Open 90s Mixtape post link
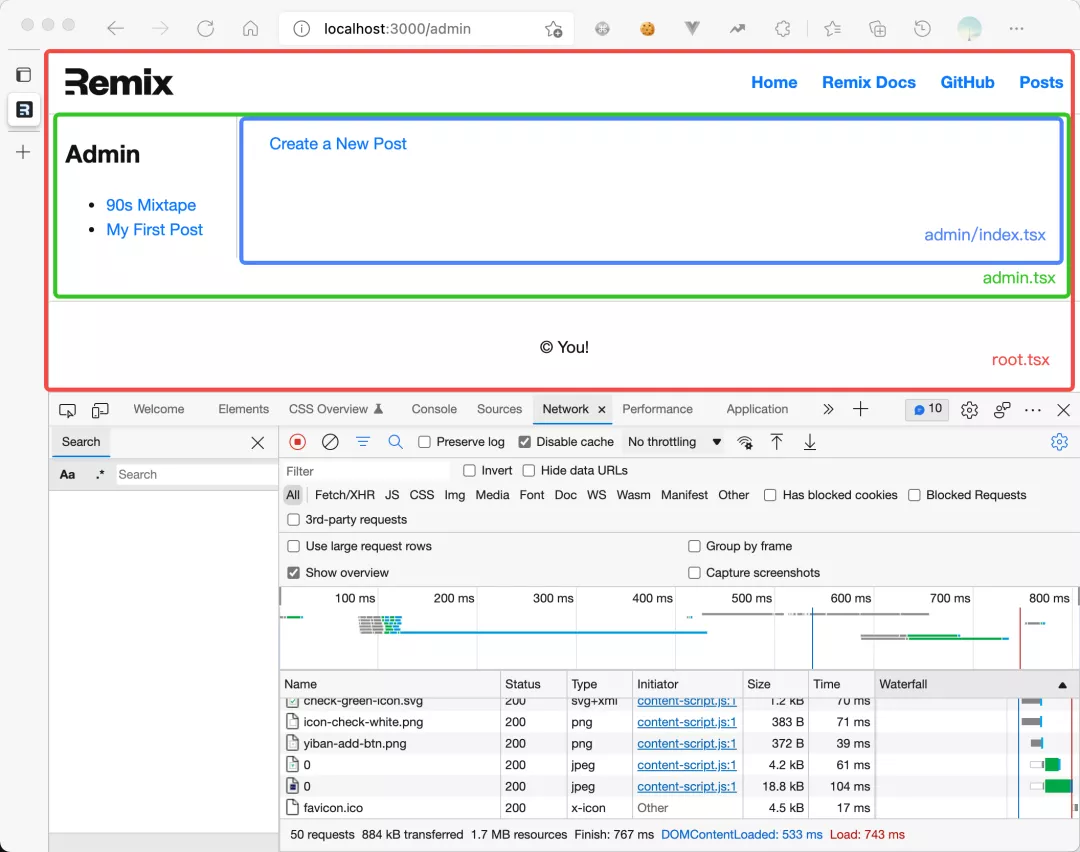 click(x=151, y=205)
